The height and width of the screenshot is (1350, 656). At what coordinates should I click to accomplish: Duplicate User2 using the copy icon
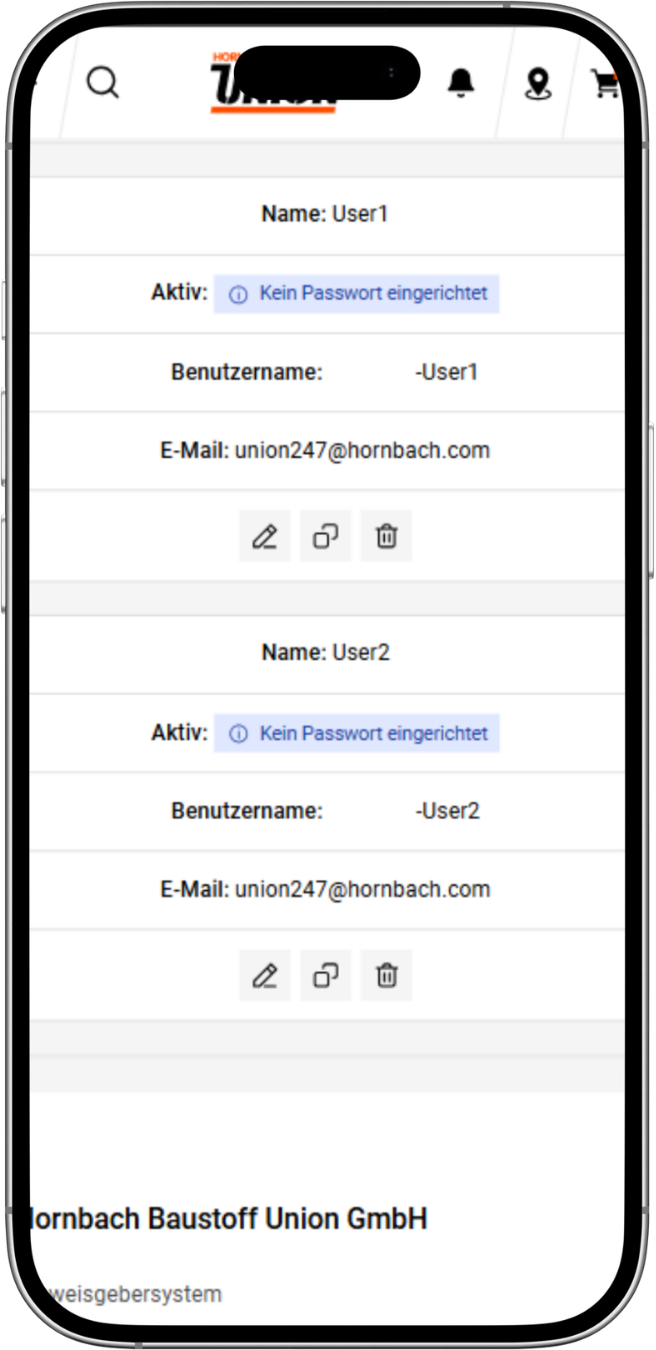coord(326,975)
